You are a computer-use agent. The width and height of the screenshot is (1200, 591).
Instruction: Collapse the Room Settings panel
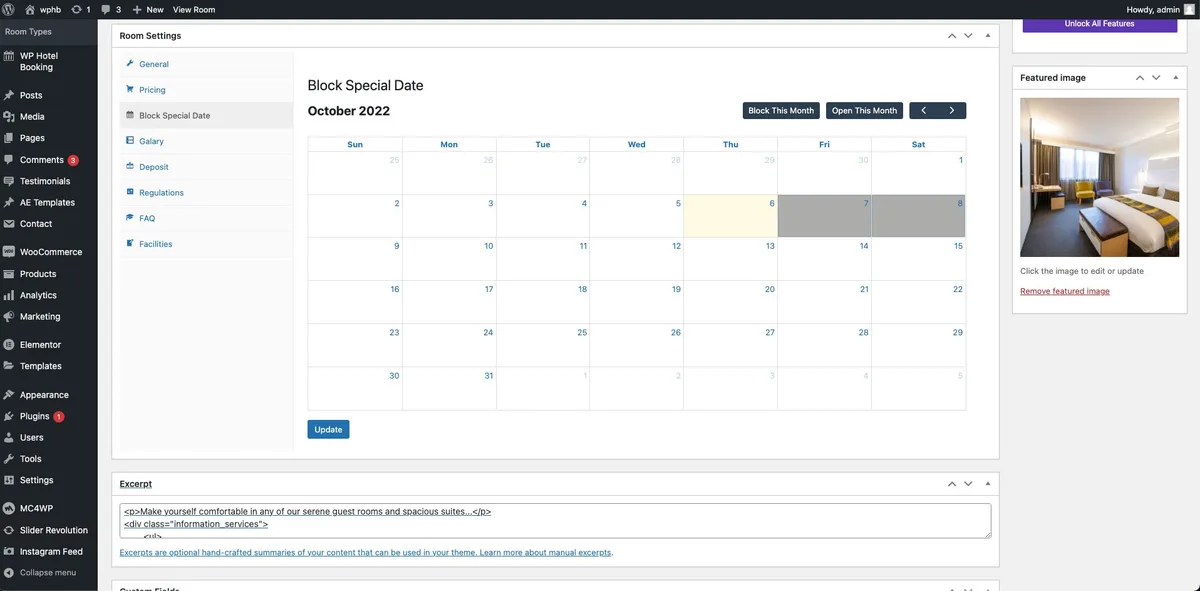point(987,35)
